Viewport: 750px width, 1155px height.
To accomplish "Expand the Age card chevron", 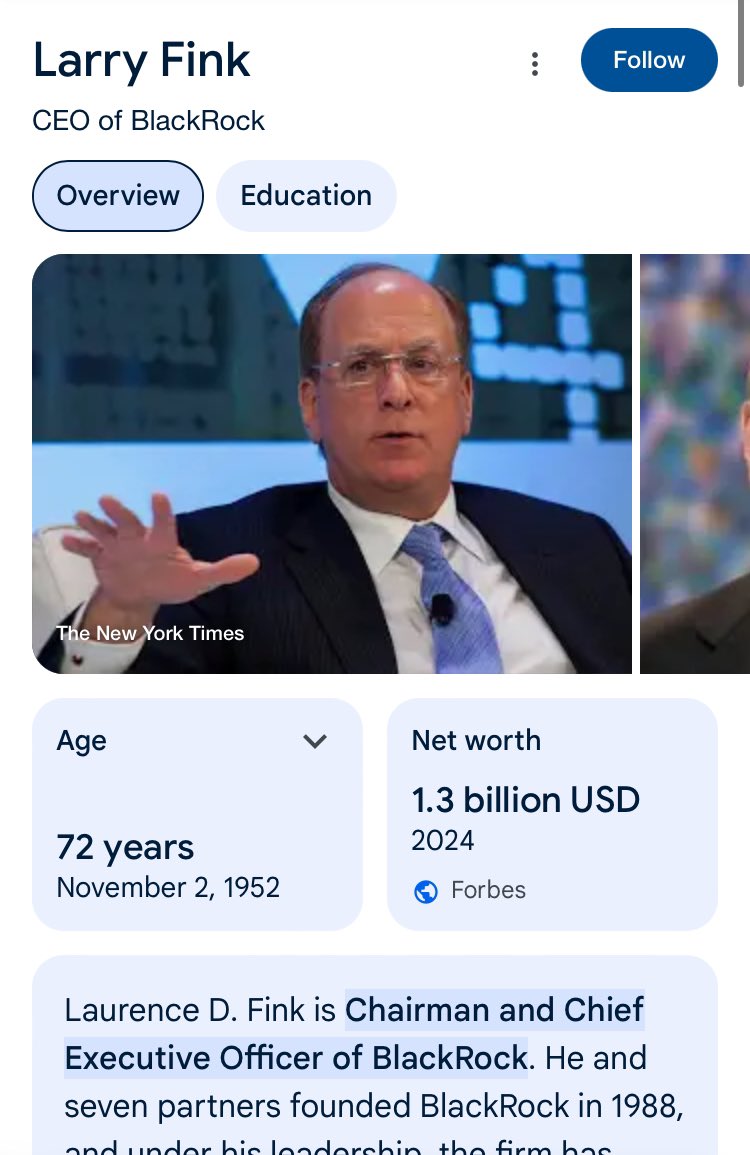I will pyautogui.click(x=315, y=741).
